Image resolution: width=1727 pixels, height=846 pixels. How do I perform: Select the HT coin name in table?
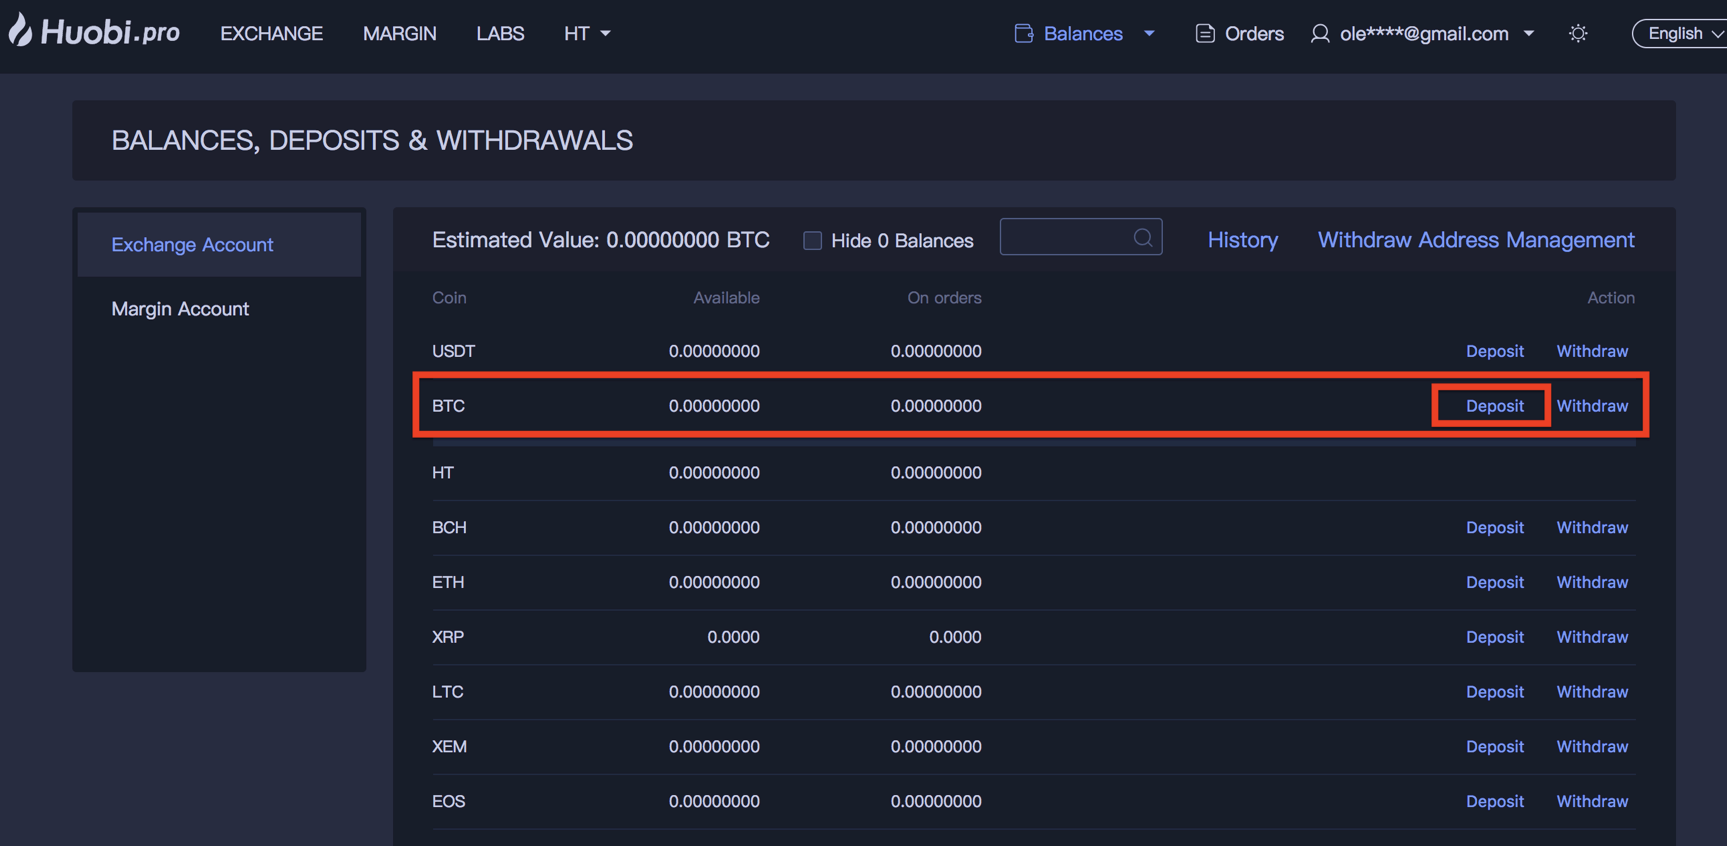tap(443, 473)
